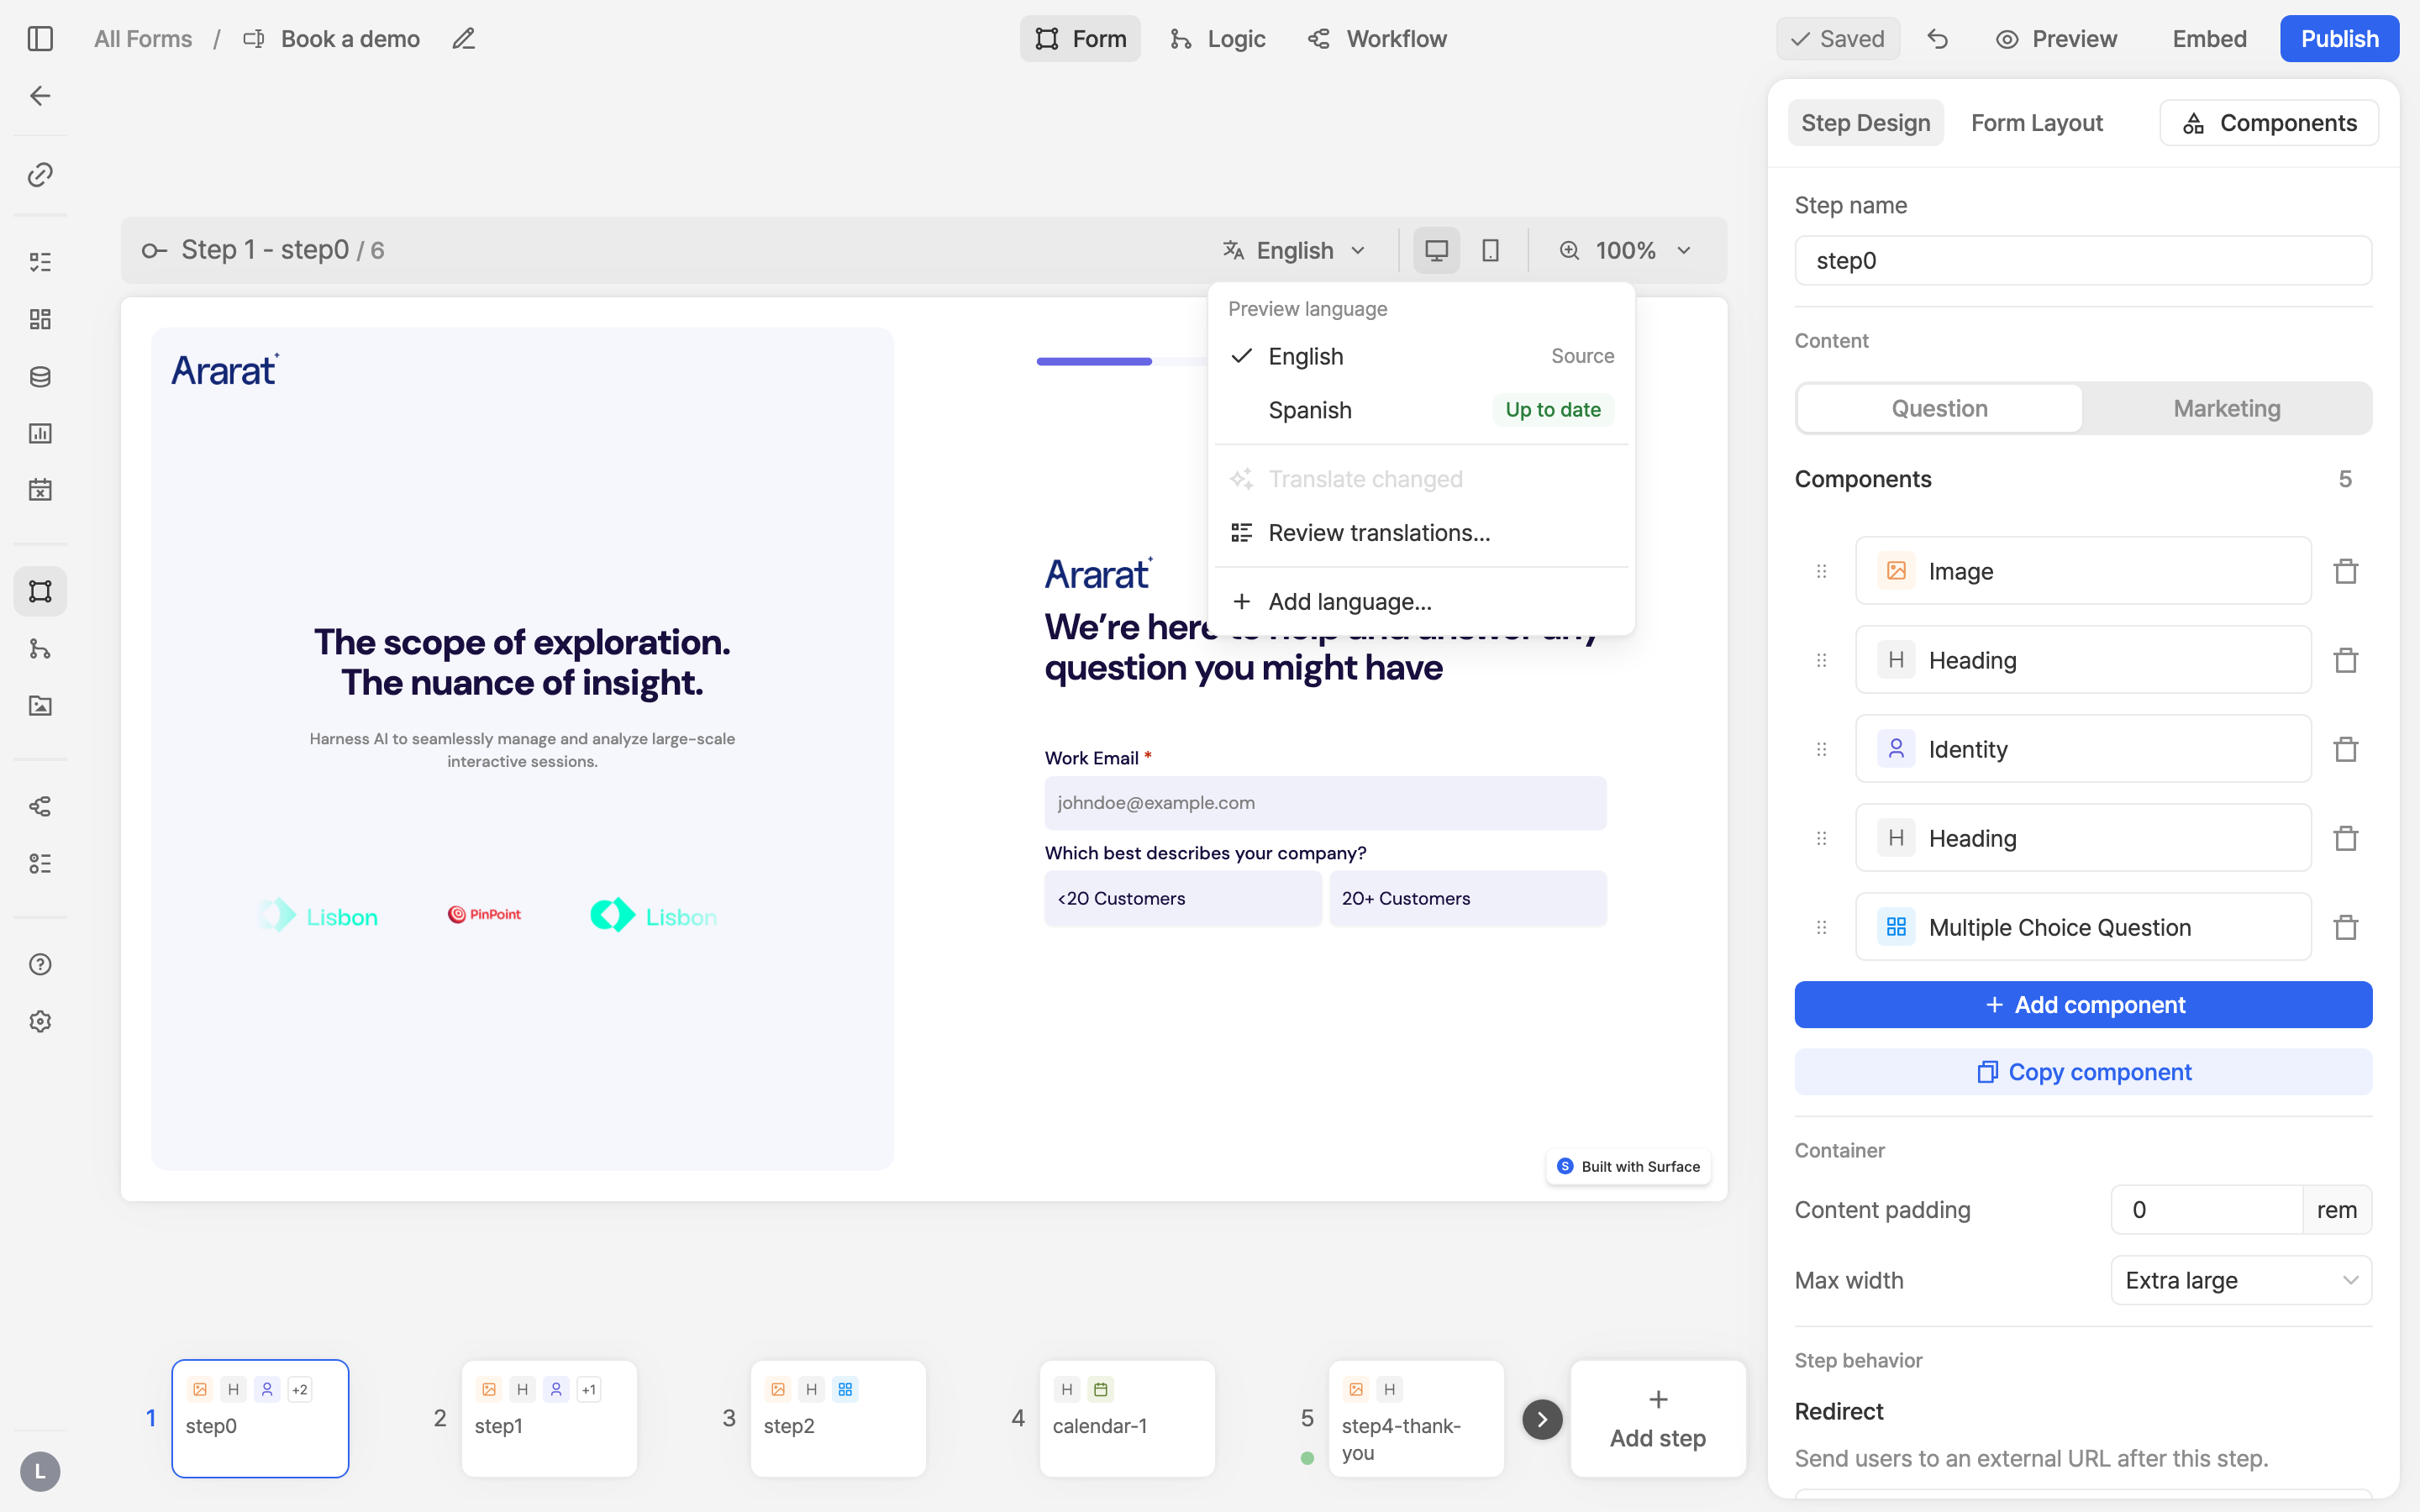Open the 100% zoom dropdown

[1627, 250]
